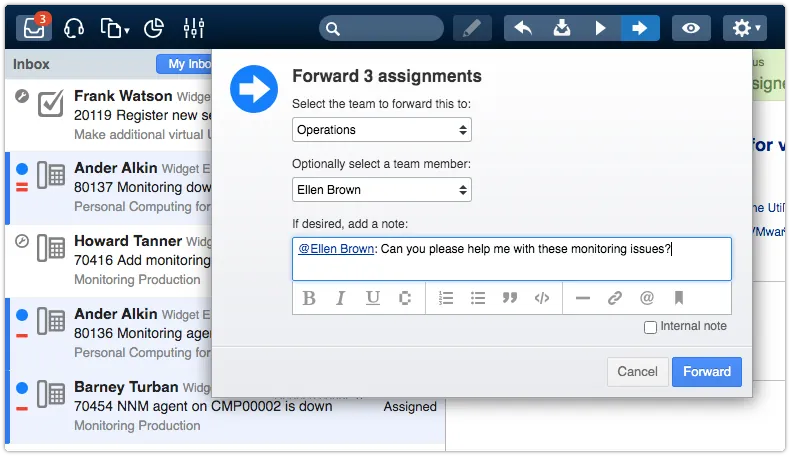The width and height of the screenshot is (790, 456).
Task: Click the request icon beside Barney Turban
Action: point(51,394)
